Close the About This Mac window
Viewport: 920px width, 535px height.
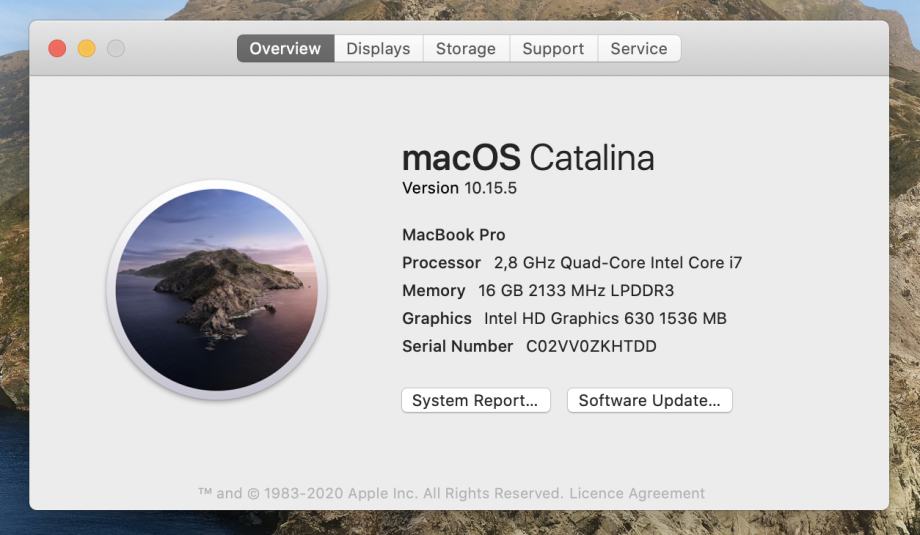[57, 48]
